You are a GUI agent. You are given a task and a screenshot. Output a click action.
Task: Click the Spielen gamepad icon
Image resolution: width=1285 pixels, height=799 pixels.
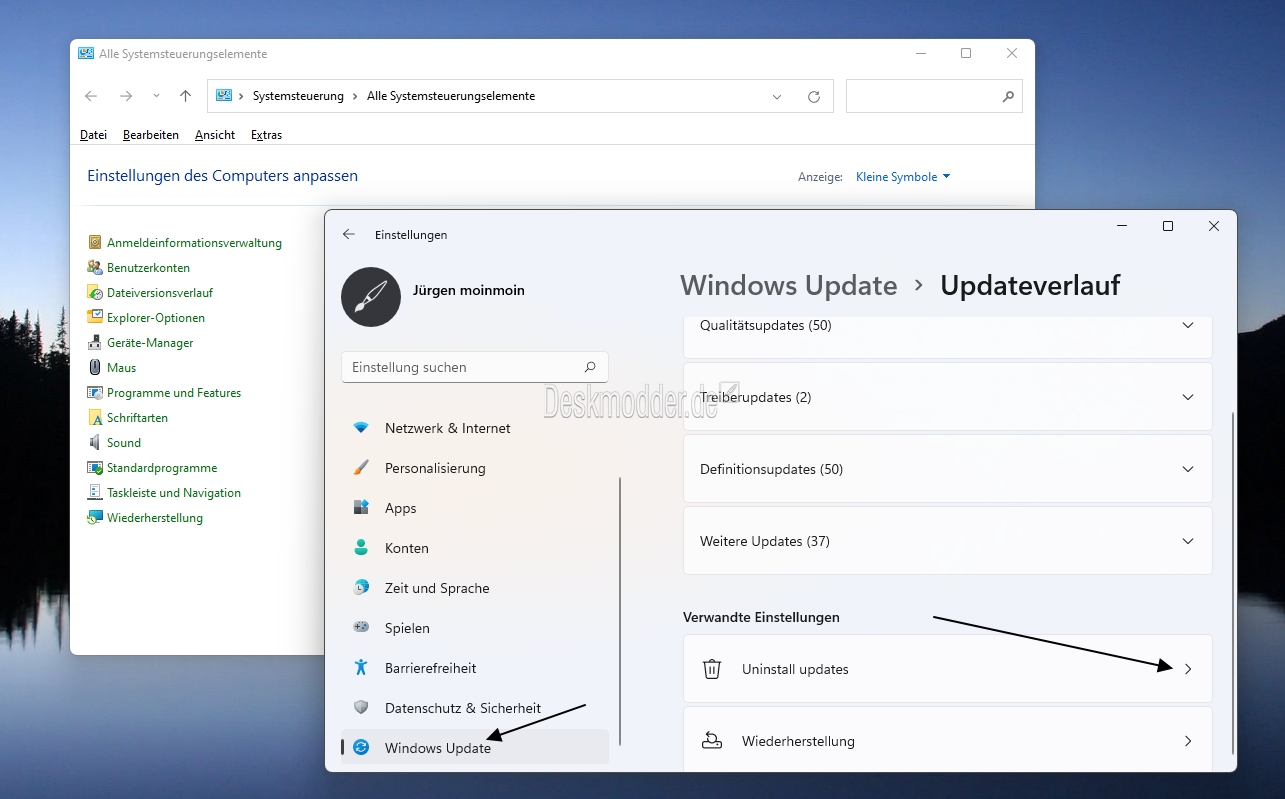point(361,628)
